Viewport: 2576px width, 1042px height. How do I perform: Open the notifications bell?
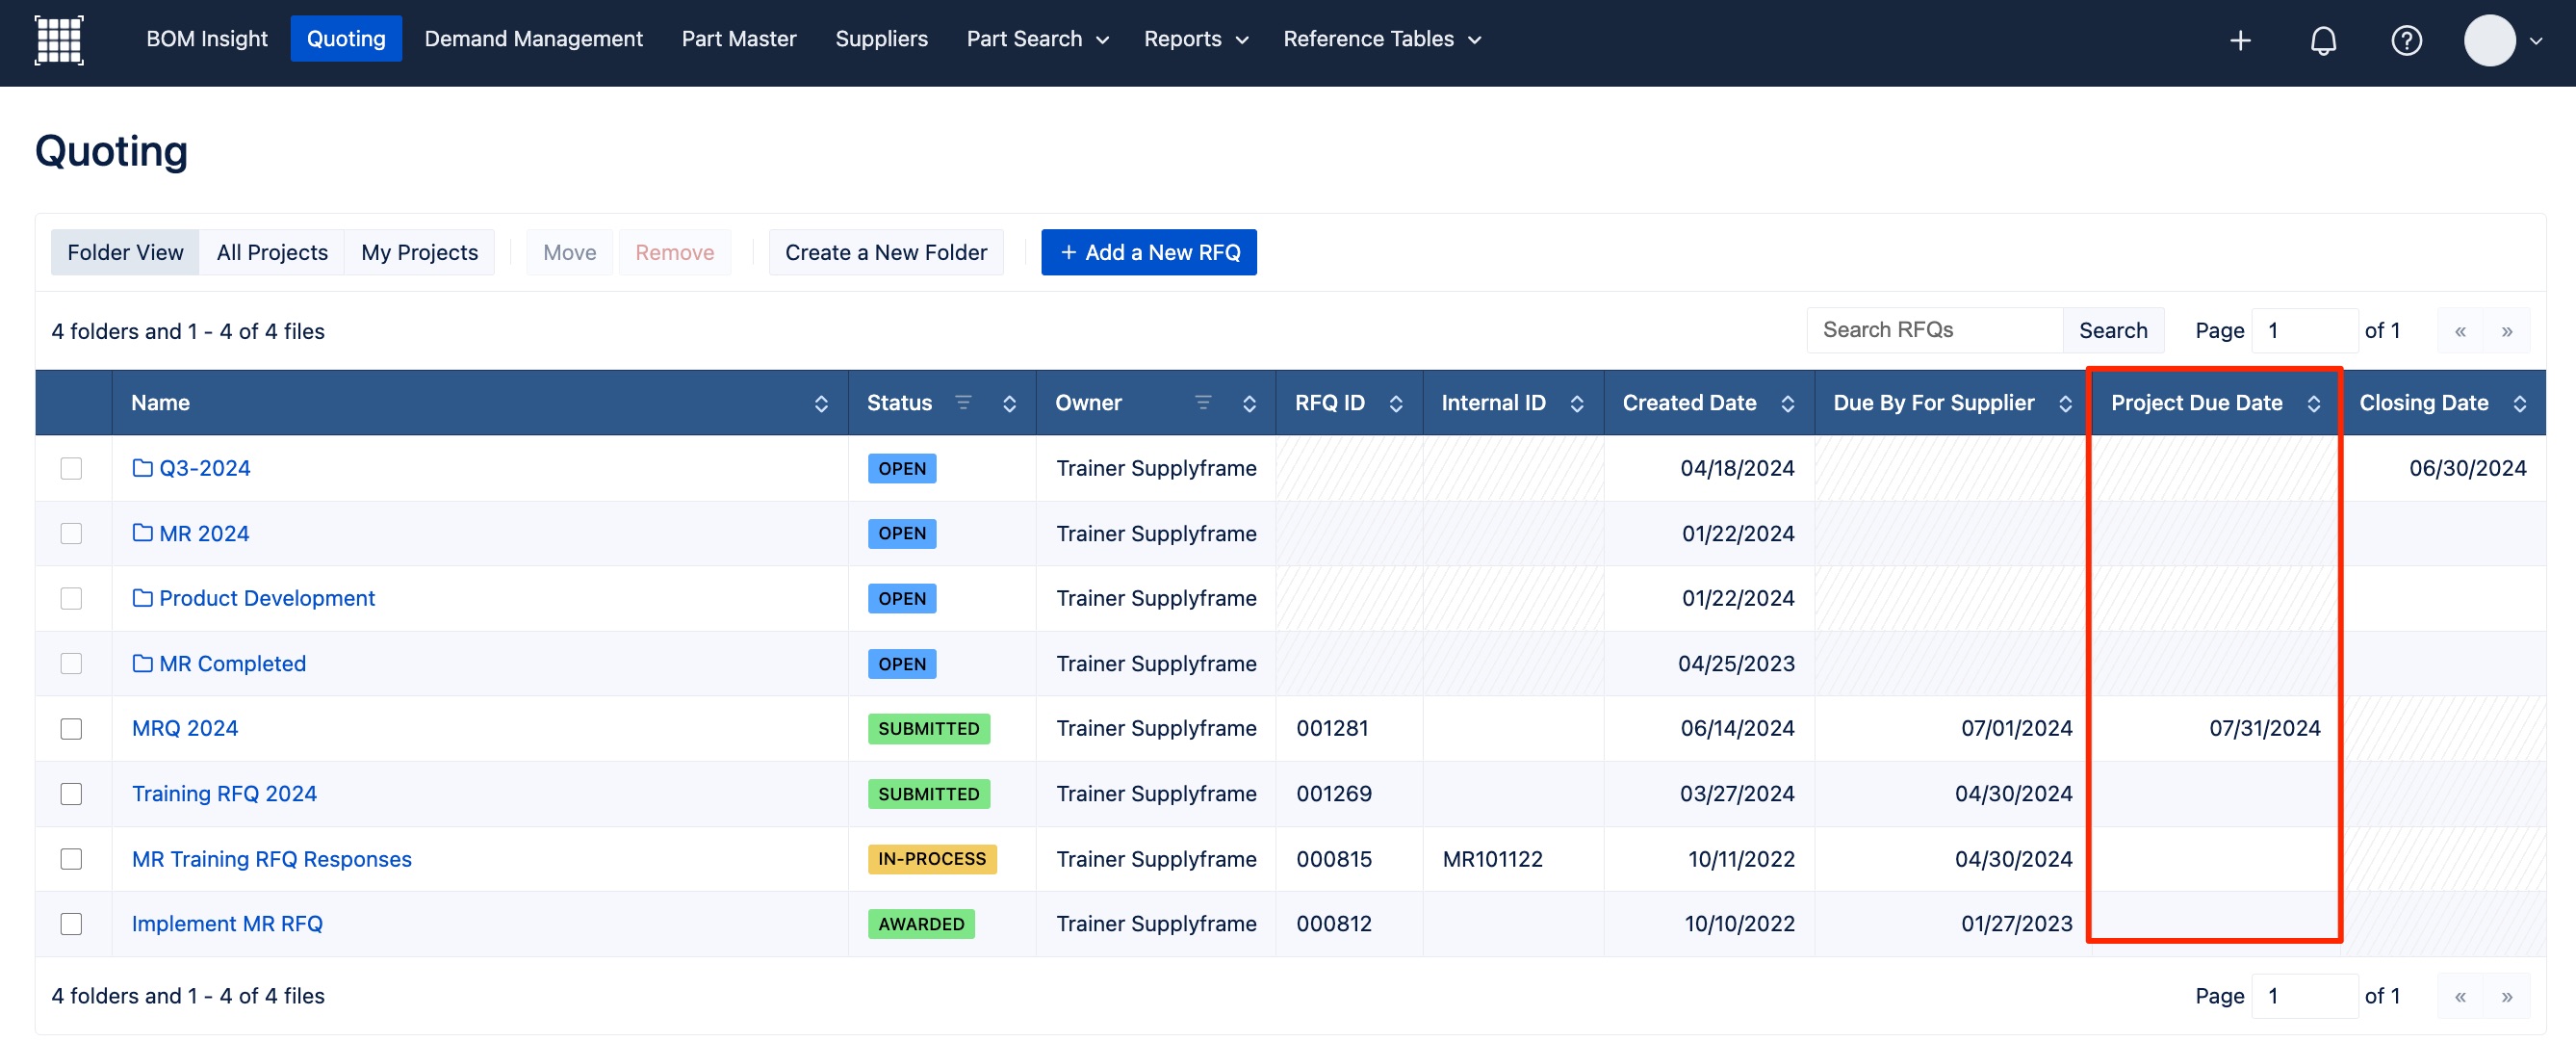click(2323, 40)
